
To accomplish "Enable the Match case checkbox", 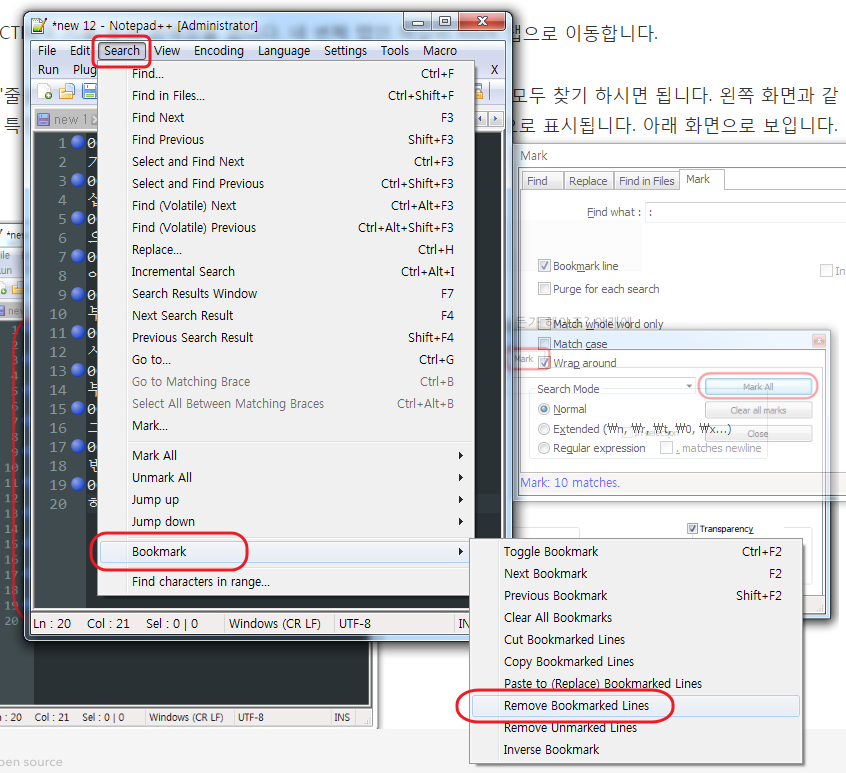I will coord(544,344).
